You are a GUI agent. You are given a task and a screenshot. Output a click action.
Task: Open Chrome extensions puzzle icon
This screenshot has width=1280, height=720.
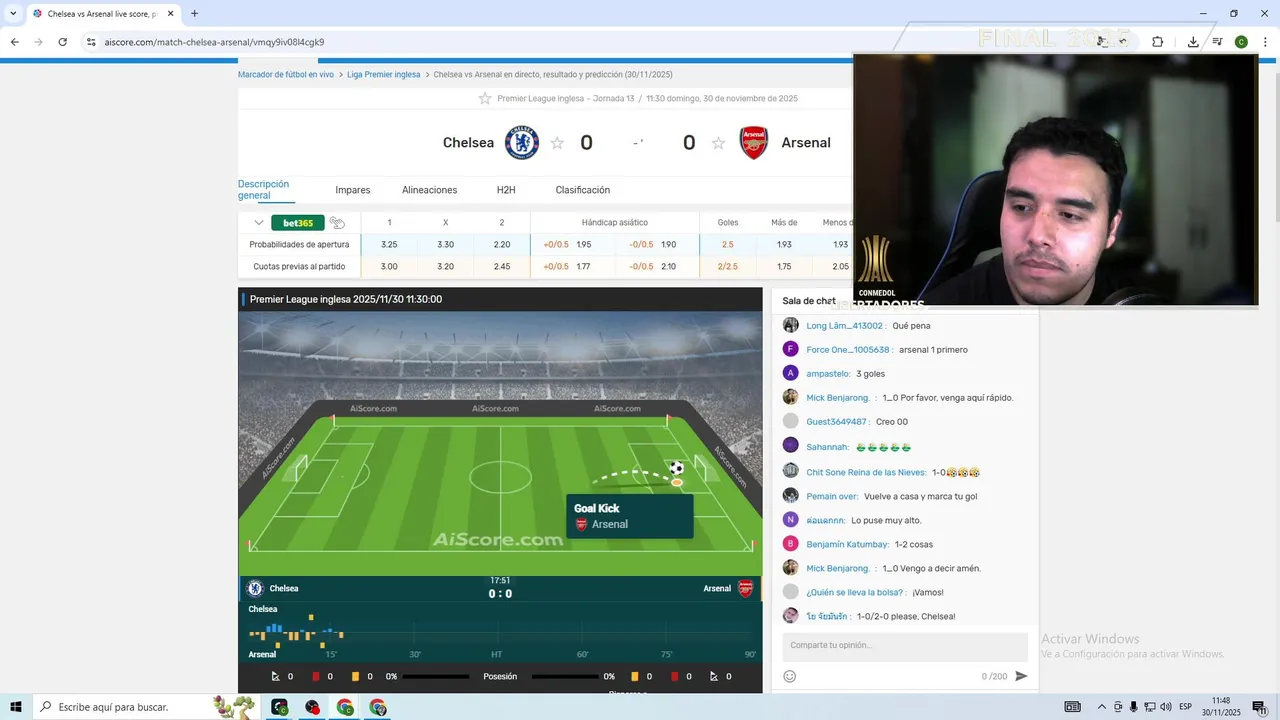click(1158, 42)
